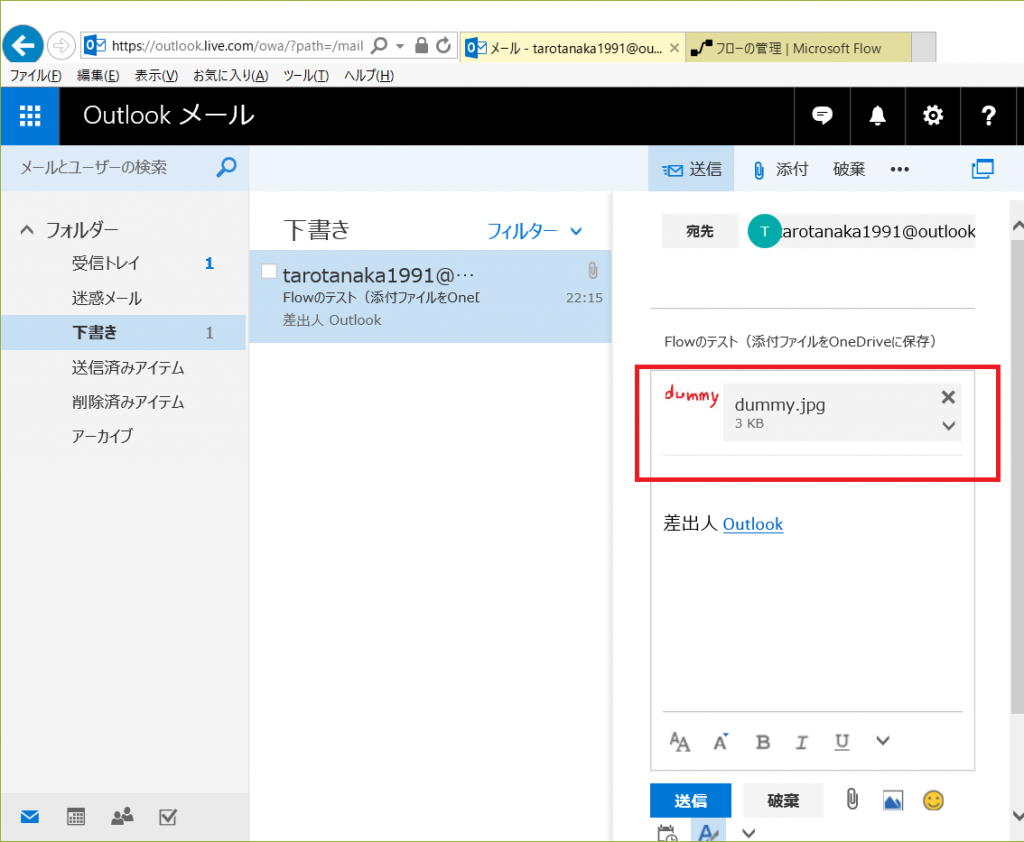Expand more formatting options chevron

tap(882, 741)
